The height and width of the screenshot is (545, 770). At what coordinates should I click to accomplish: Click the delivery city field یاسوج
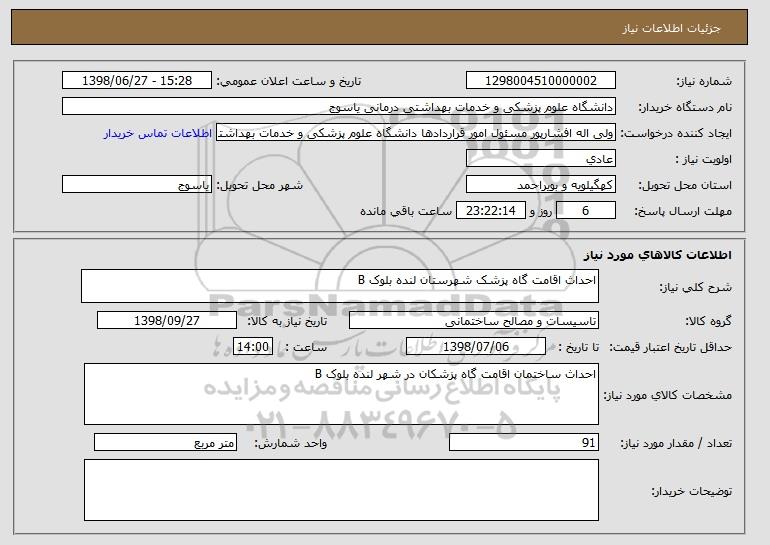(137, 185)
